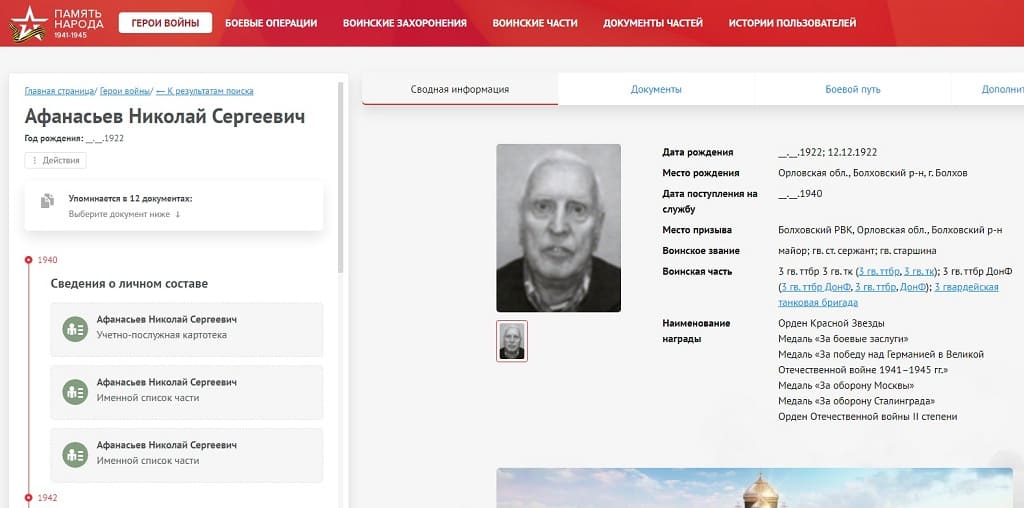1024x508 pixels.
Task: Click the documents icon beside 'Упоминается в 12 документах'
Action: point(47,200)
